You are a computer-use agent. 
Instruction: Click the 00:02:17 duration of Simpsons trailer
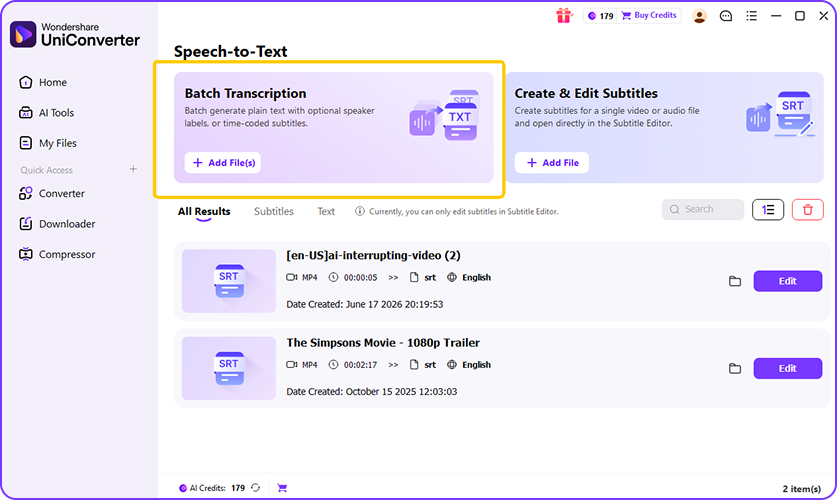click(x=360, y=365)
